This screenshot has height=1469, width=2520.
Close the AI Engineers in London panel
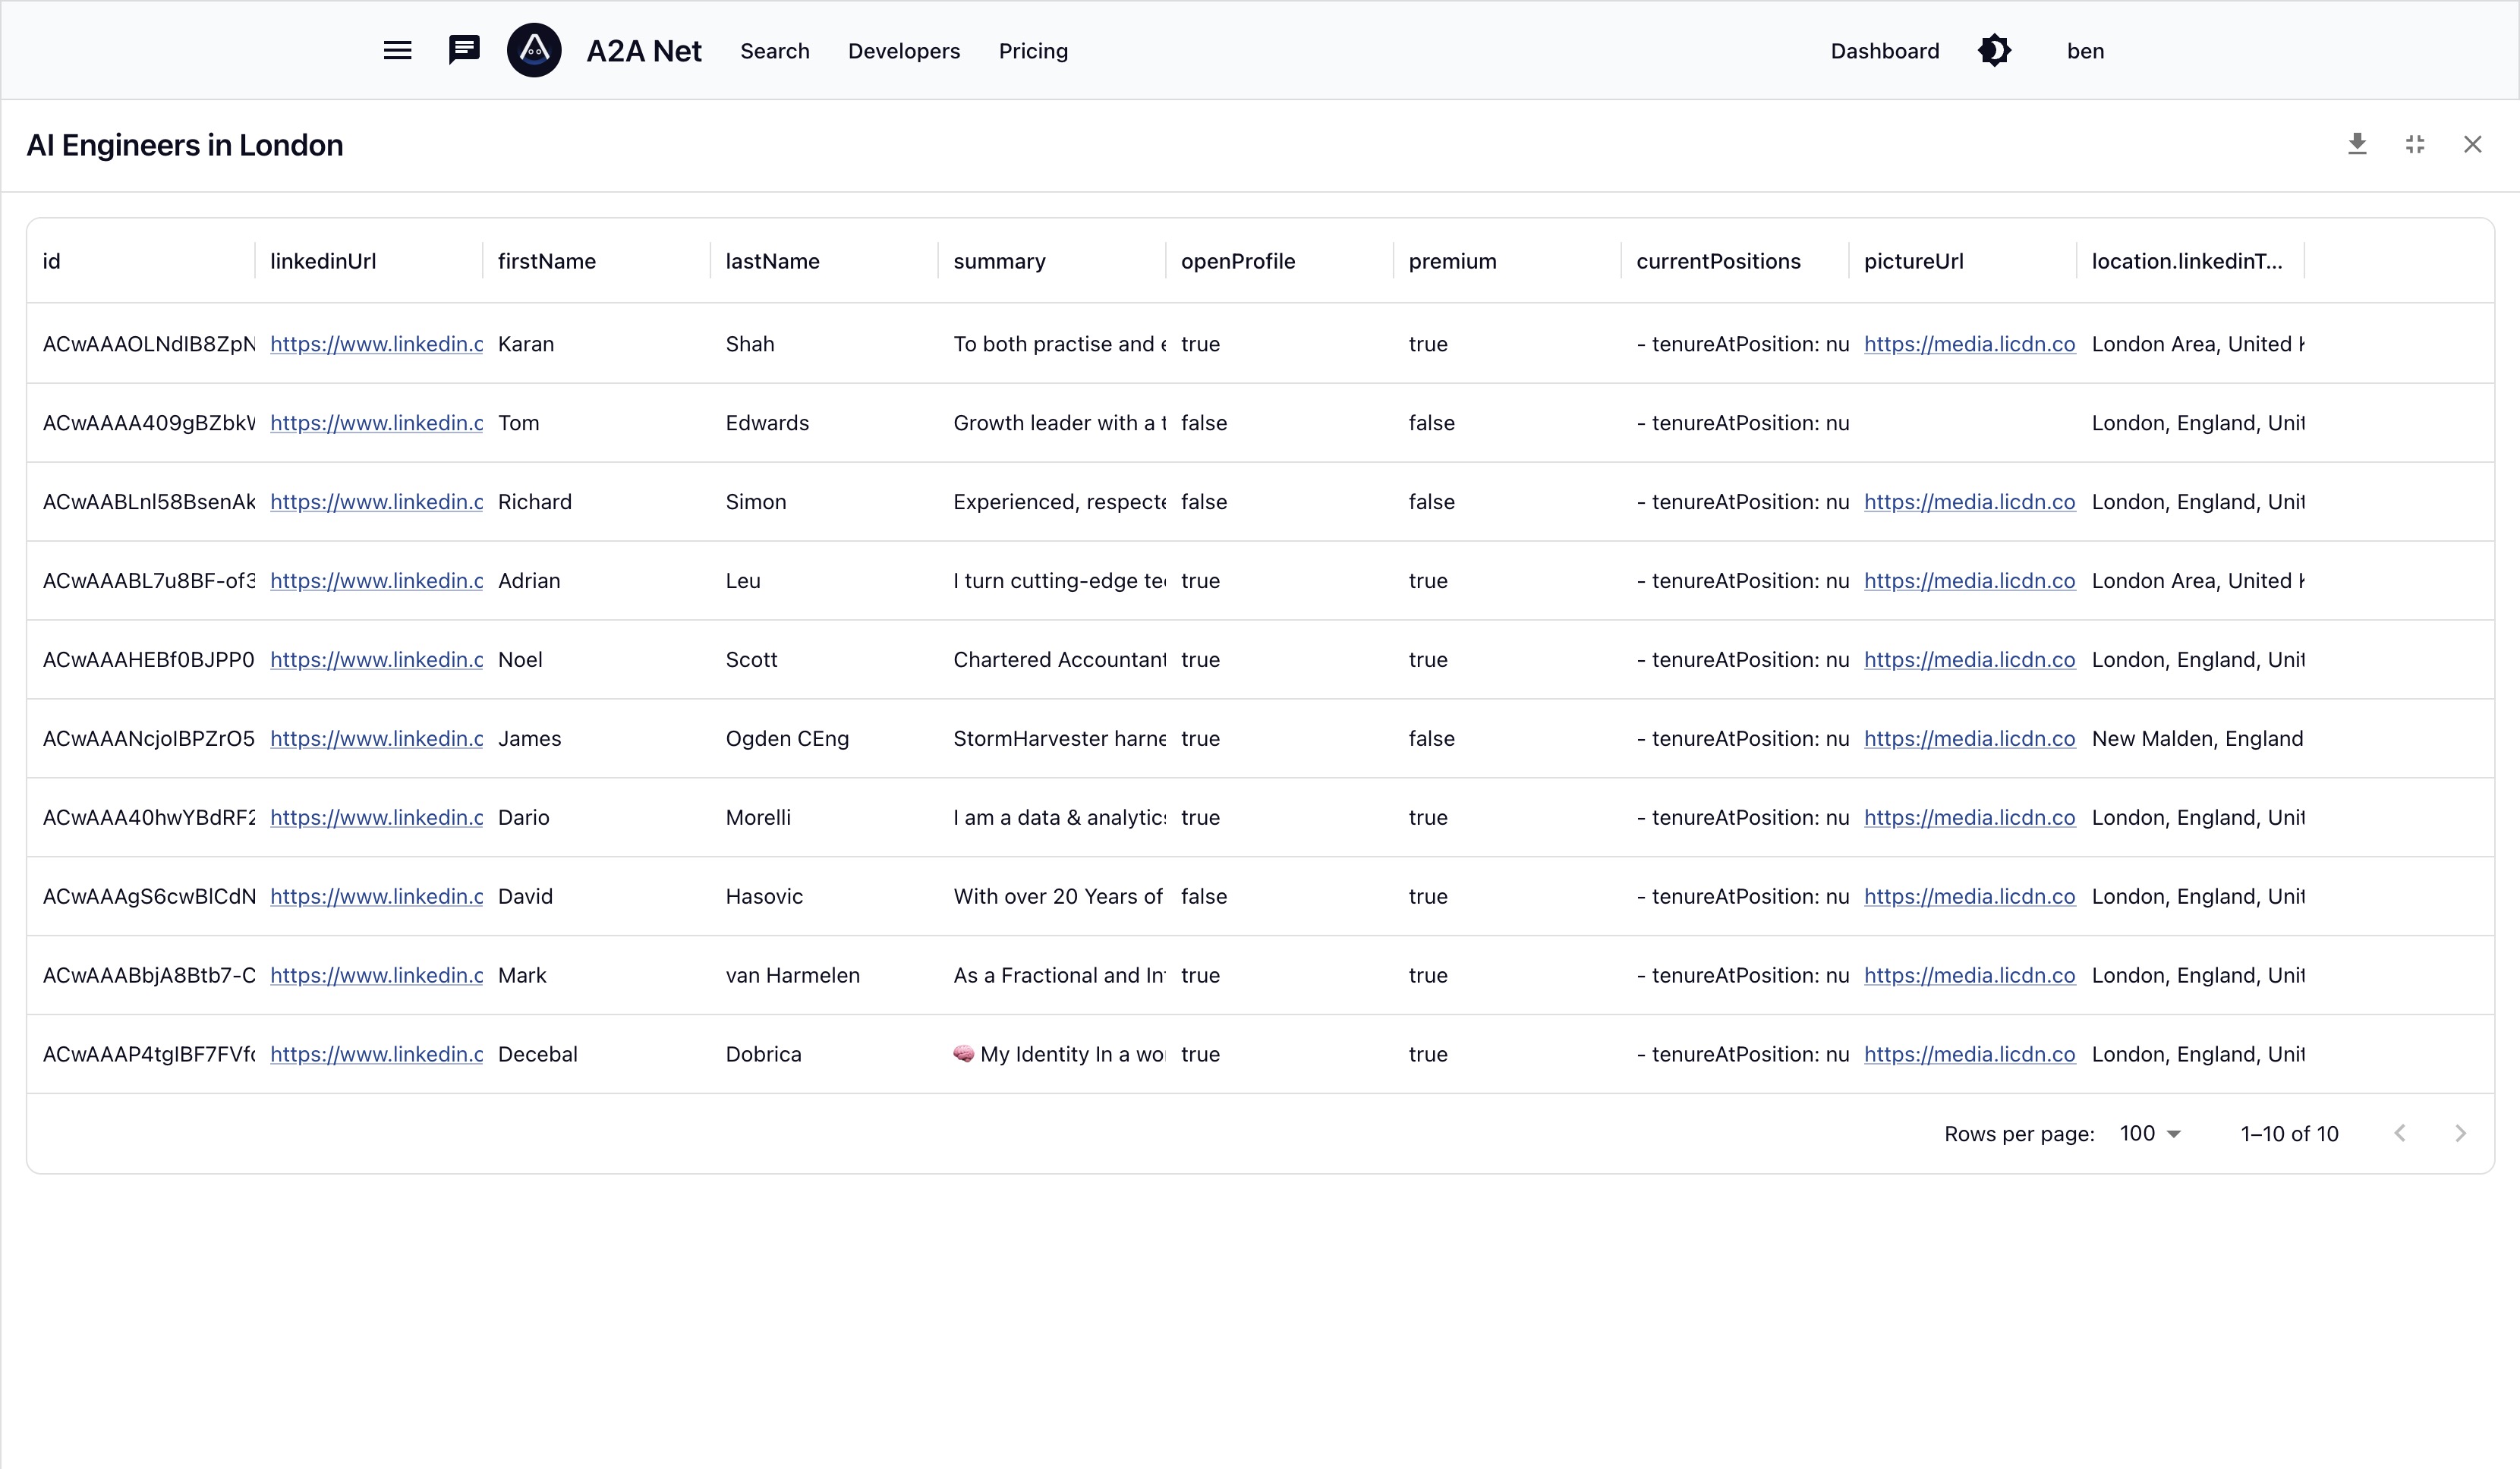(x=2472, y=144)
